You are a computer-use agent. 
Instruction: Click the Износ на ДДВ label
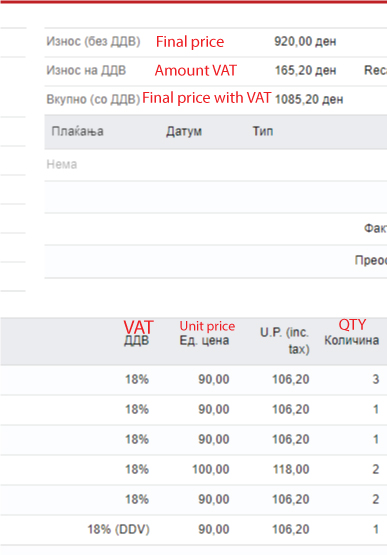tap(86, 70)
